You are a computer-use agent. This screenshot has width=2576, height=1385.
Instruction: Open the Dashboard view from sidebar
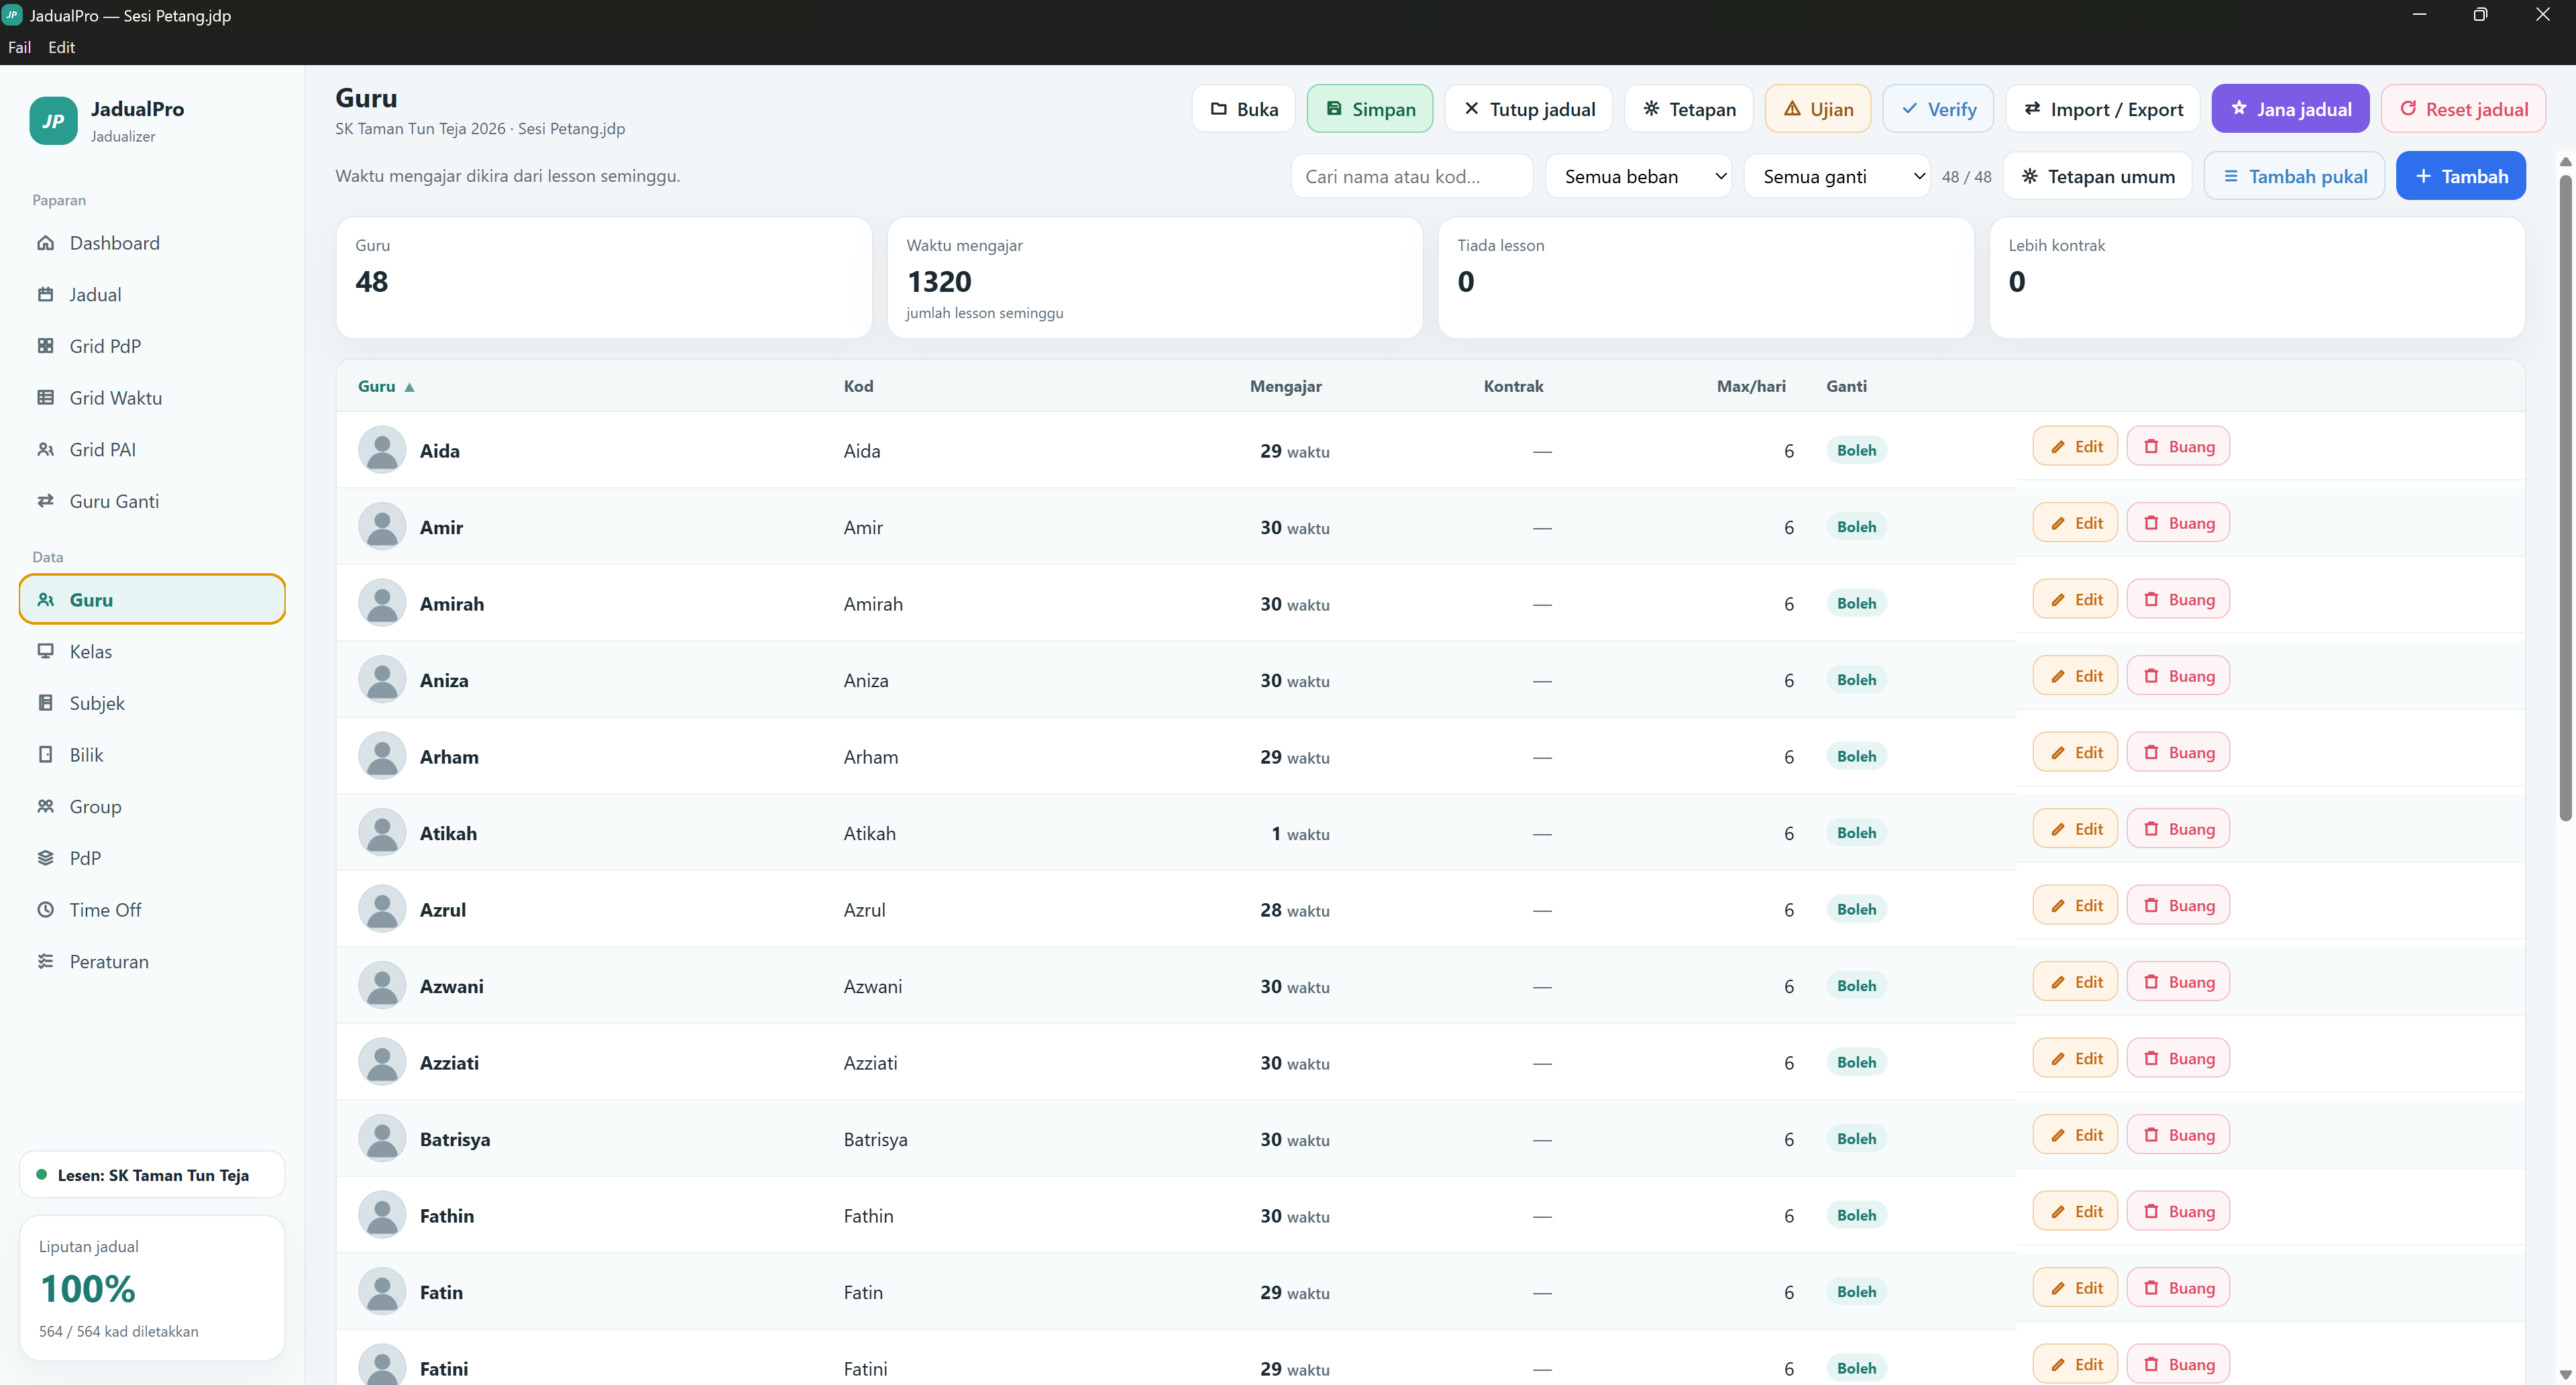[152, 243]
